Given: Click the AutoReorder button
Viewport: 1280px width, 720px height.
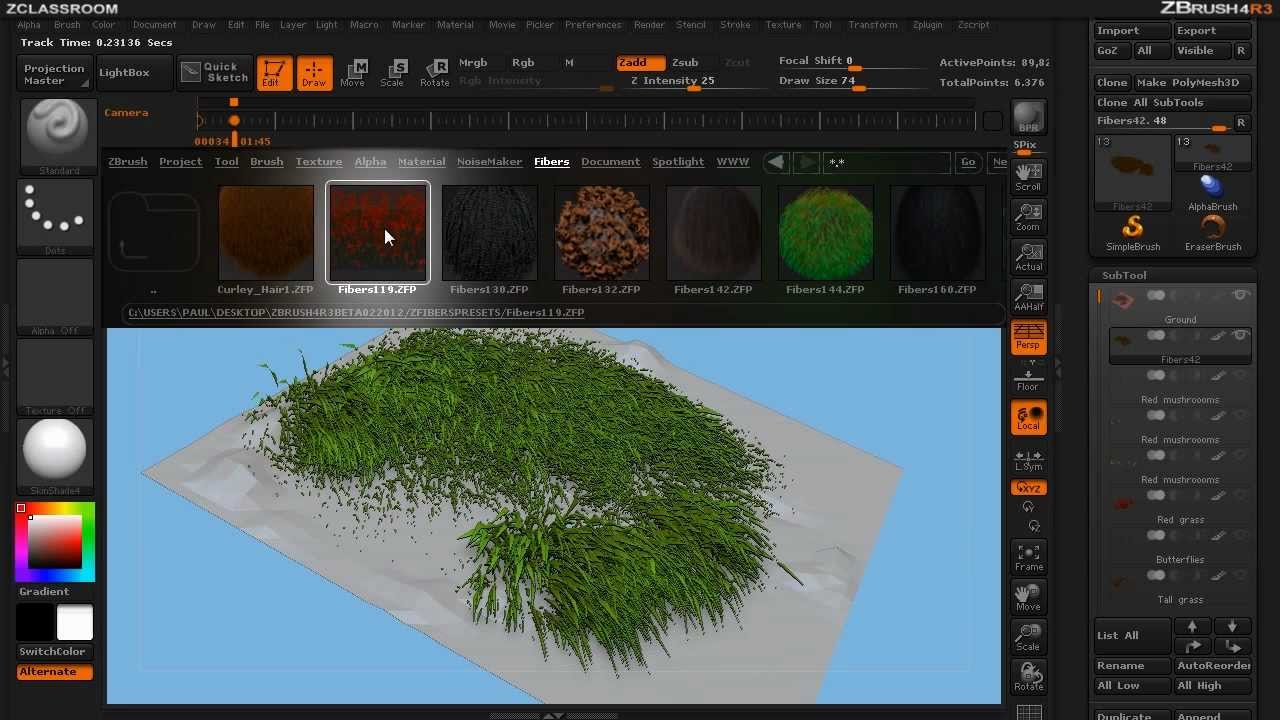Looking at the screenshot, I should [1212, 666].
